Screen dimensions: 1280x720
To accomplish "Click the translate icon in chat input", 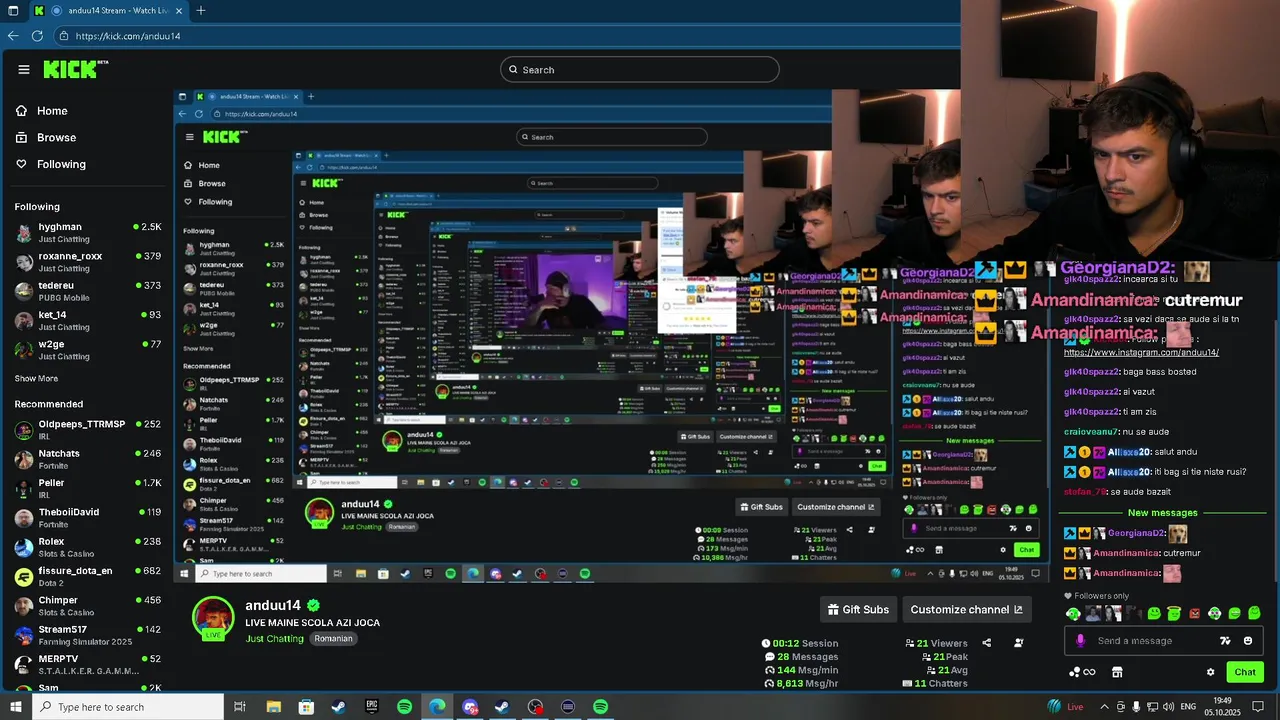I will [x=1225, y=641].
